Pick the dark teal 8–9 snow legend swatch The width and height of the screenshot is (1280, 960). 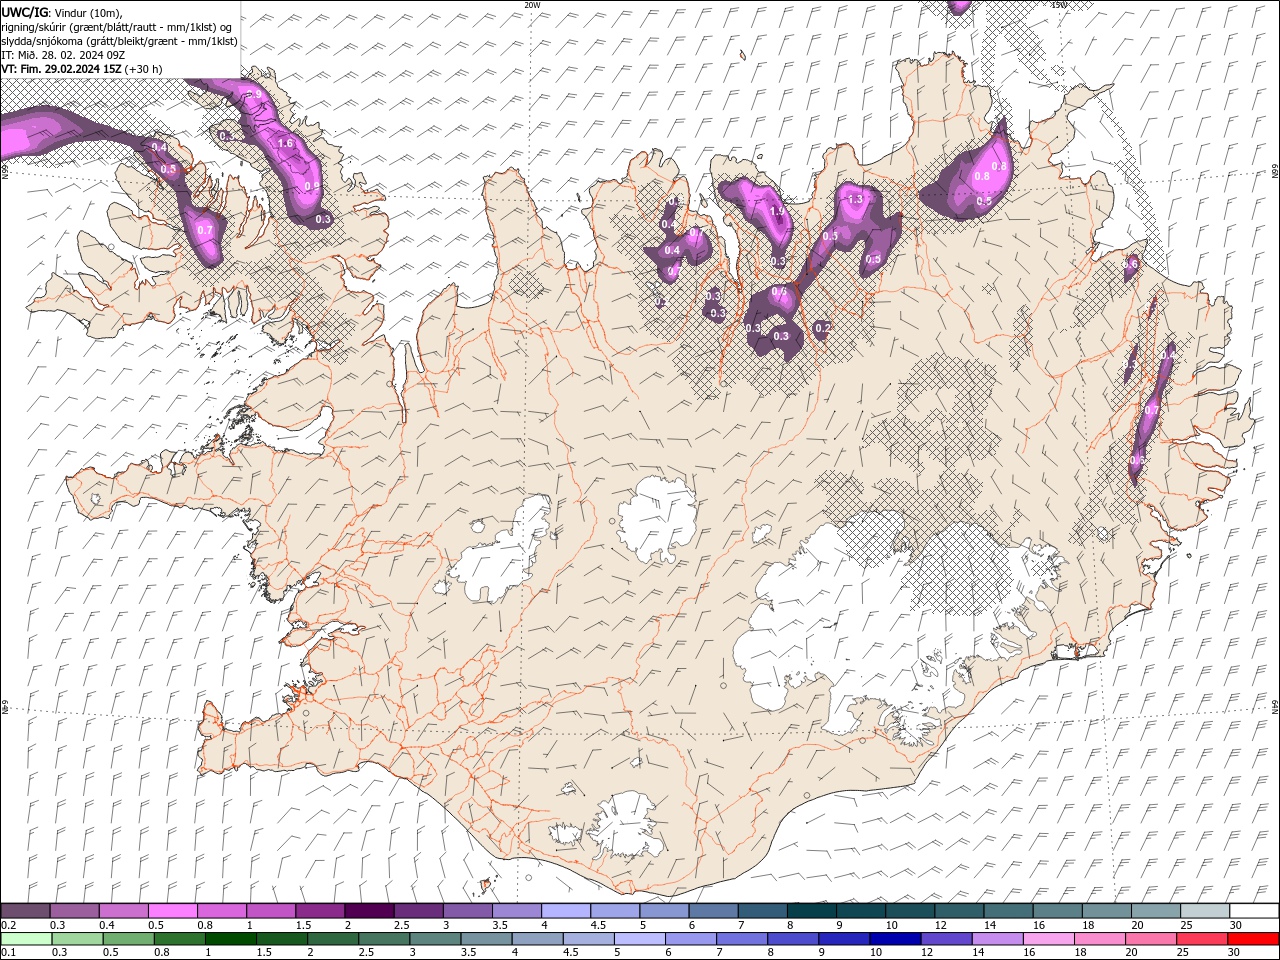click(811, 911)
